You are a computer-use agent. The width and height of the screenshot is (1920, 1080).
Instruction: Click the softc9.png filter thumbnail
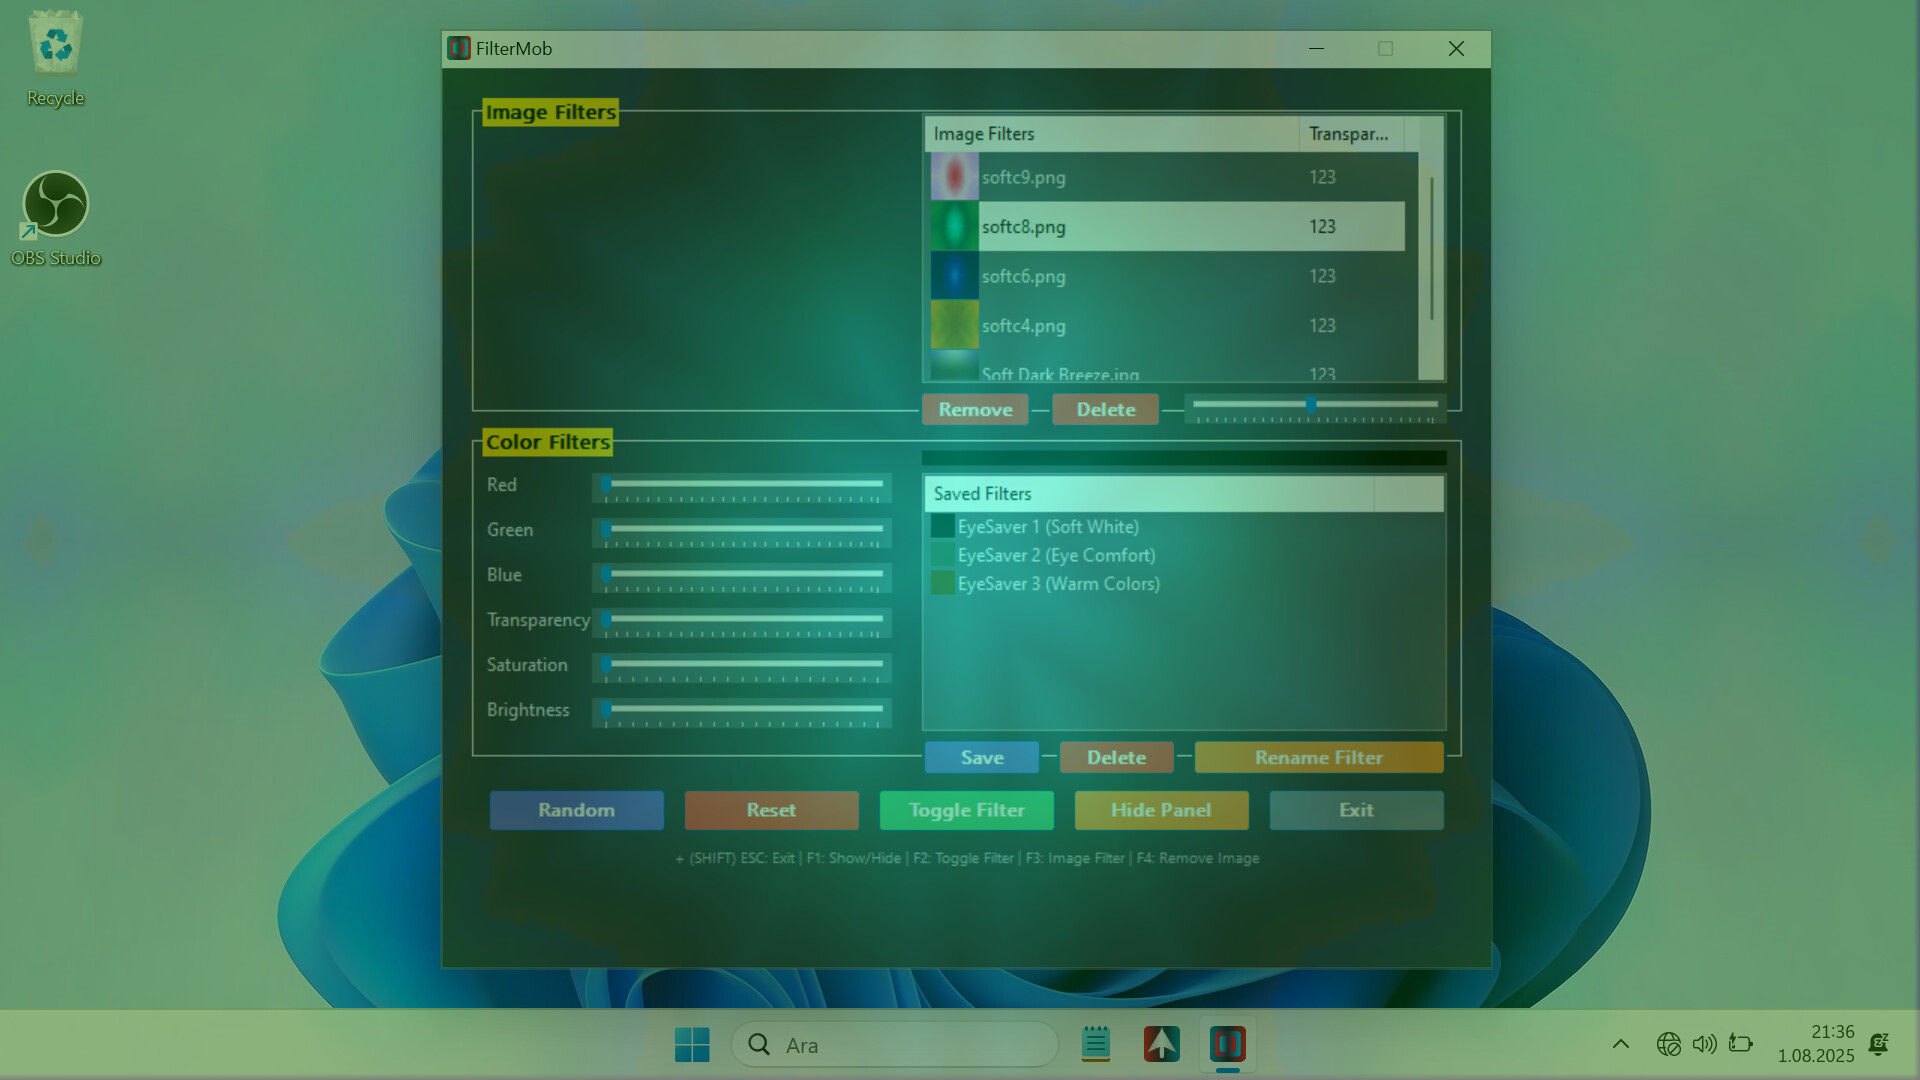click(954, 177)
